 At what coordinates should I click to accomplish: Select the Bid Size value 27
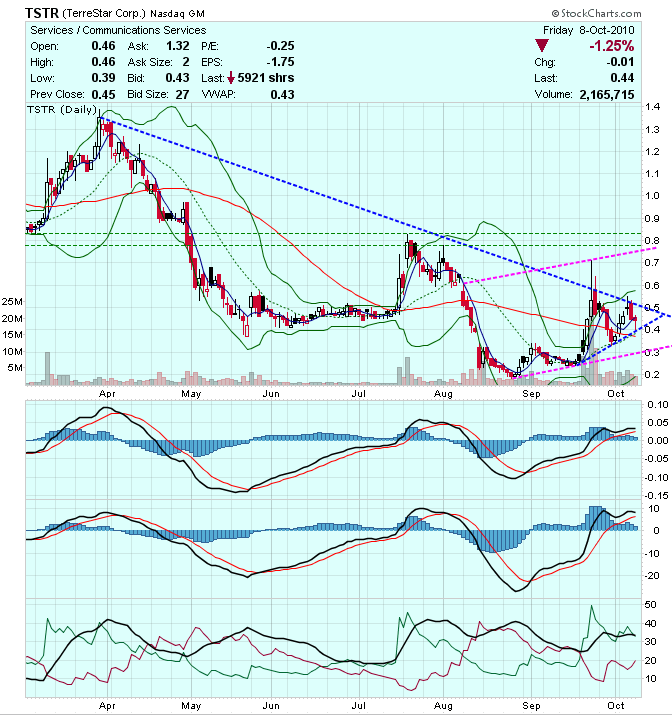coord(182,94)
